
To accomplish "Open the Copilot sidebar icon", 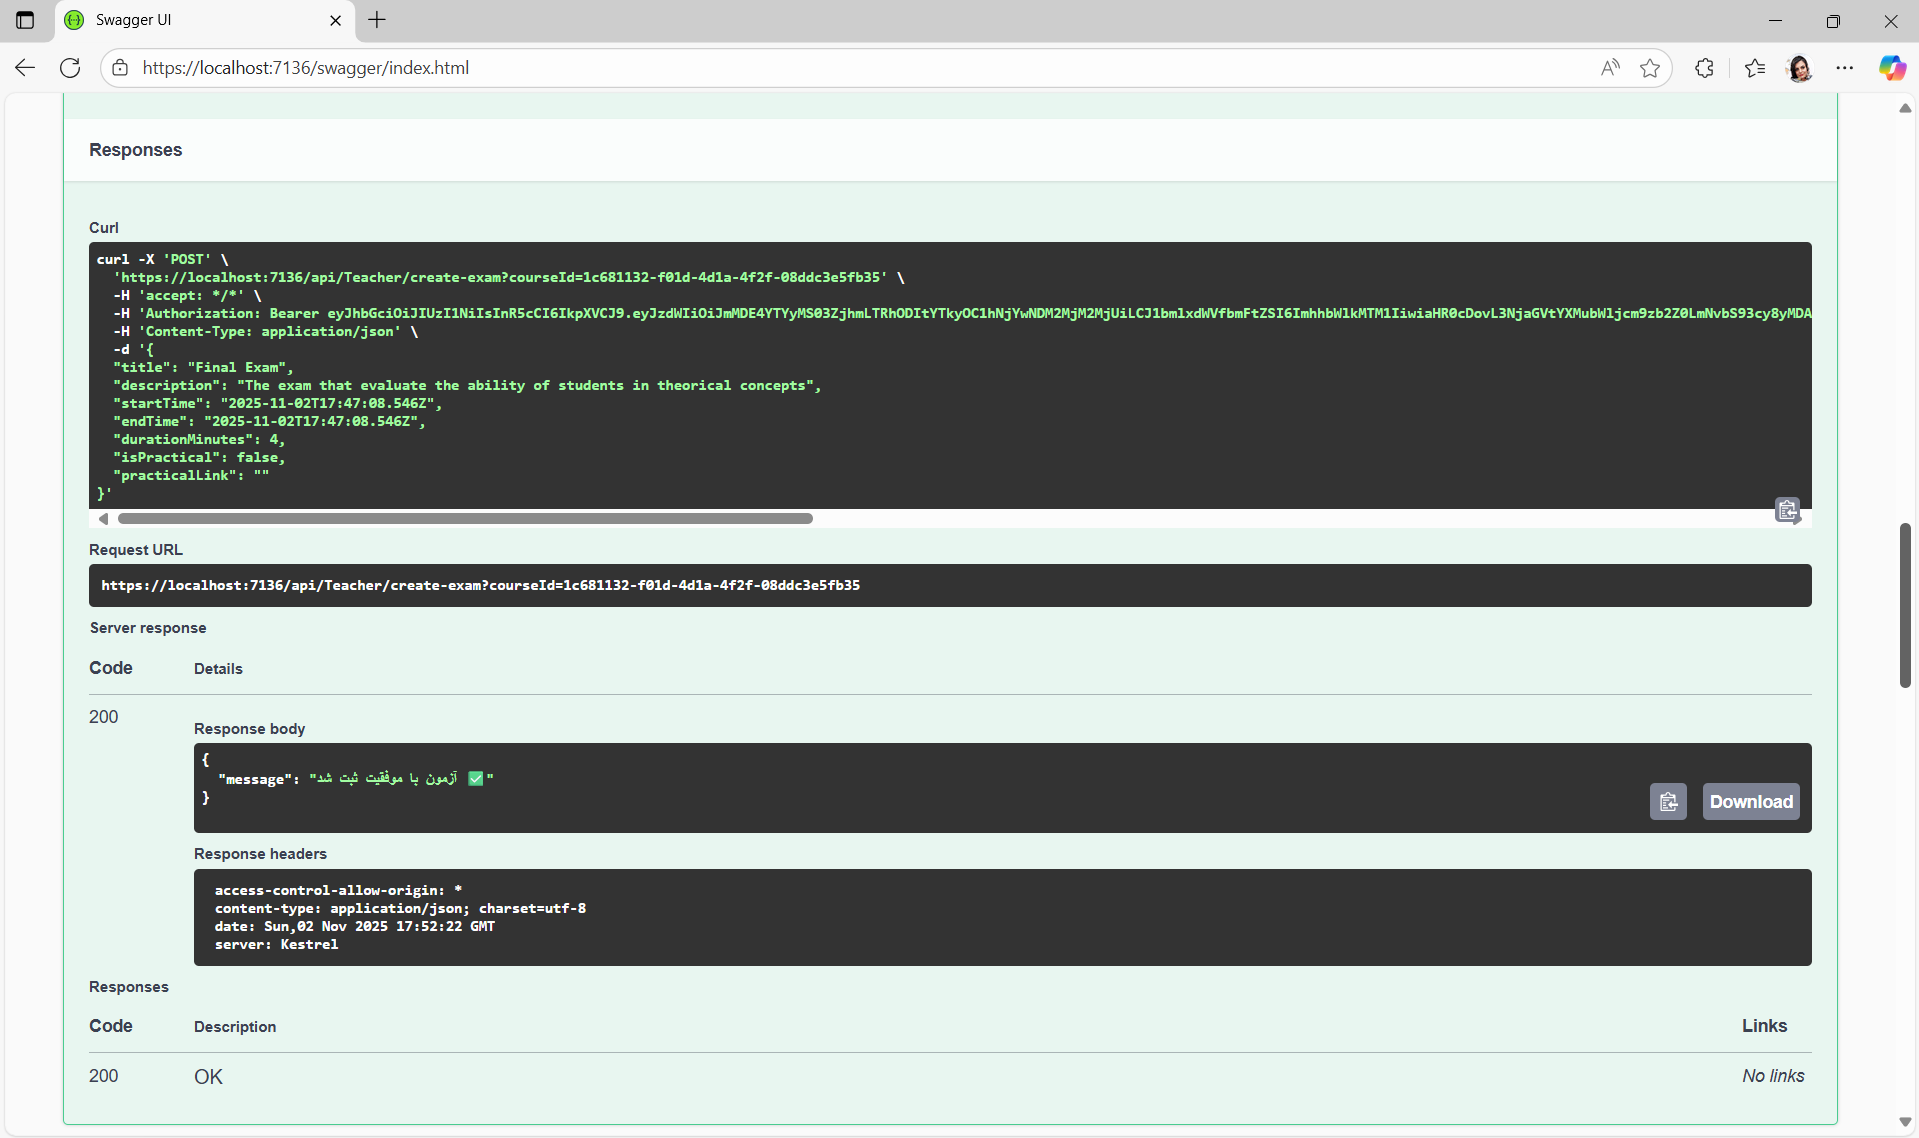I will point(1892,68).
